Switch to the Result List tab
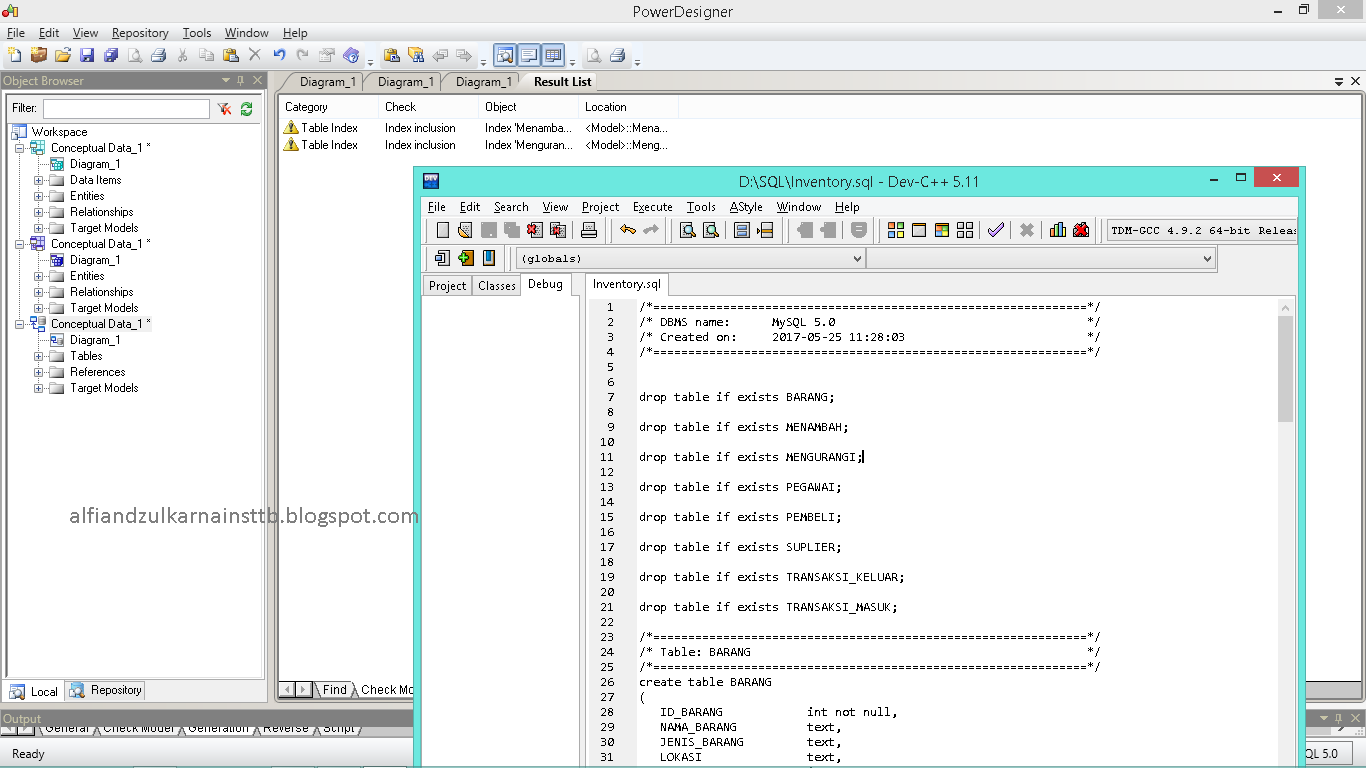The width and height of the screenshot is (1366, 768). pos(559,81)
